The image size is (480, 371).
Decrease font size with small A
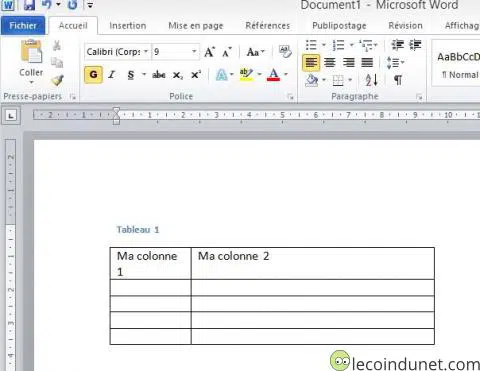point(227,52)
